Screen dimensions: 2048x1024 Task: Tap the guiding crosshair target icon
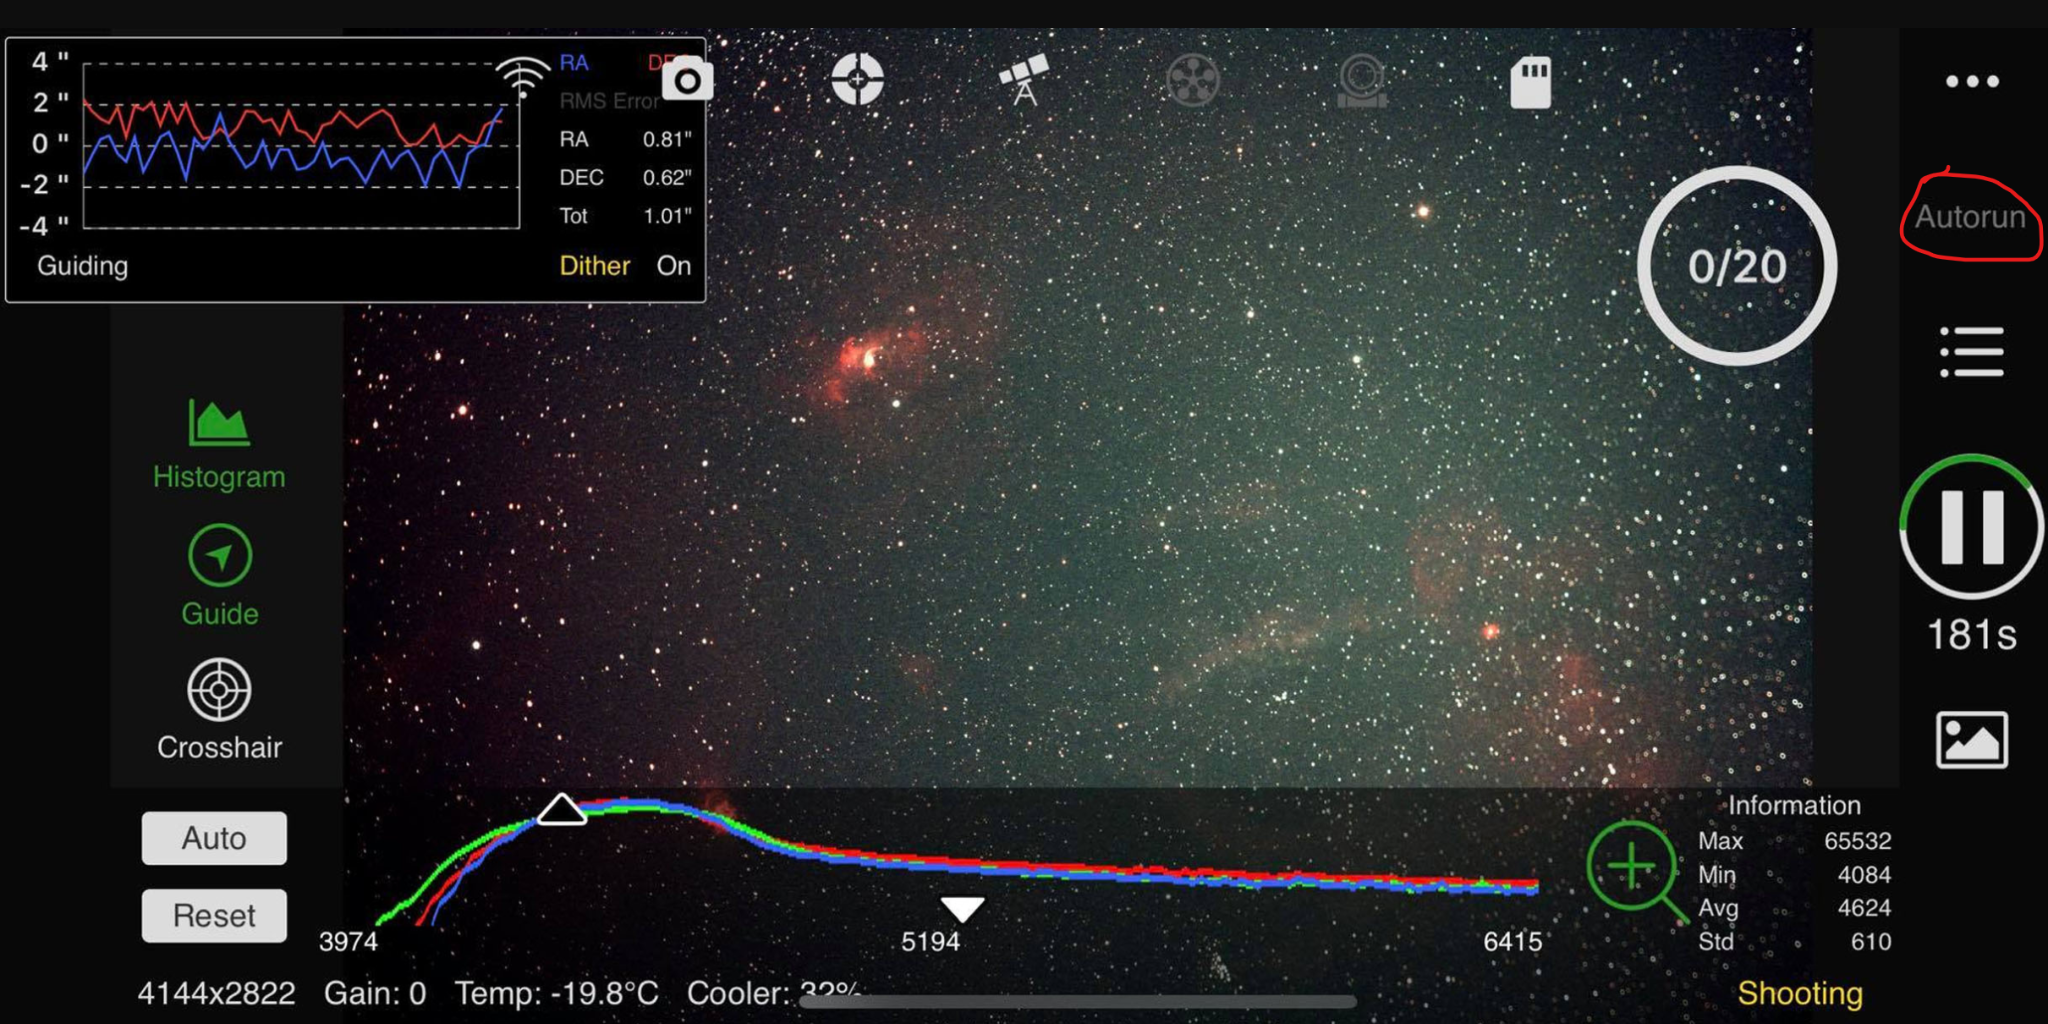857,79
